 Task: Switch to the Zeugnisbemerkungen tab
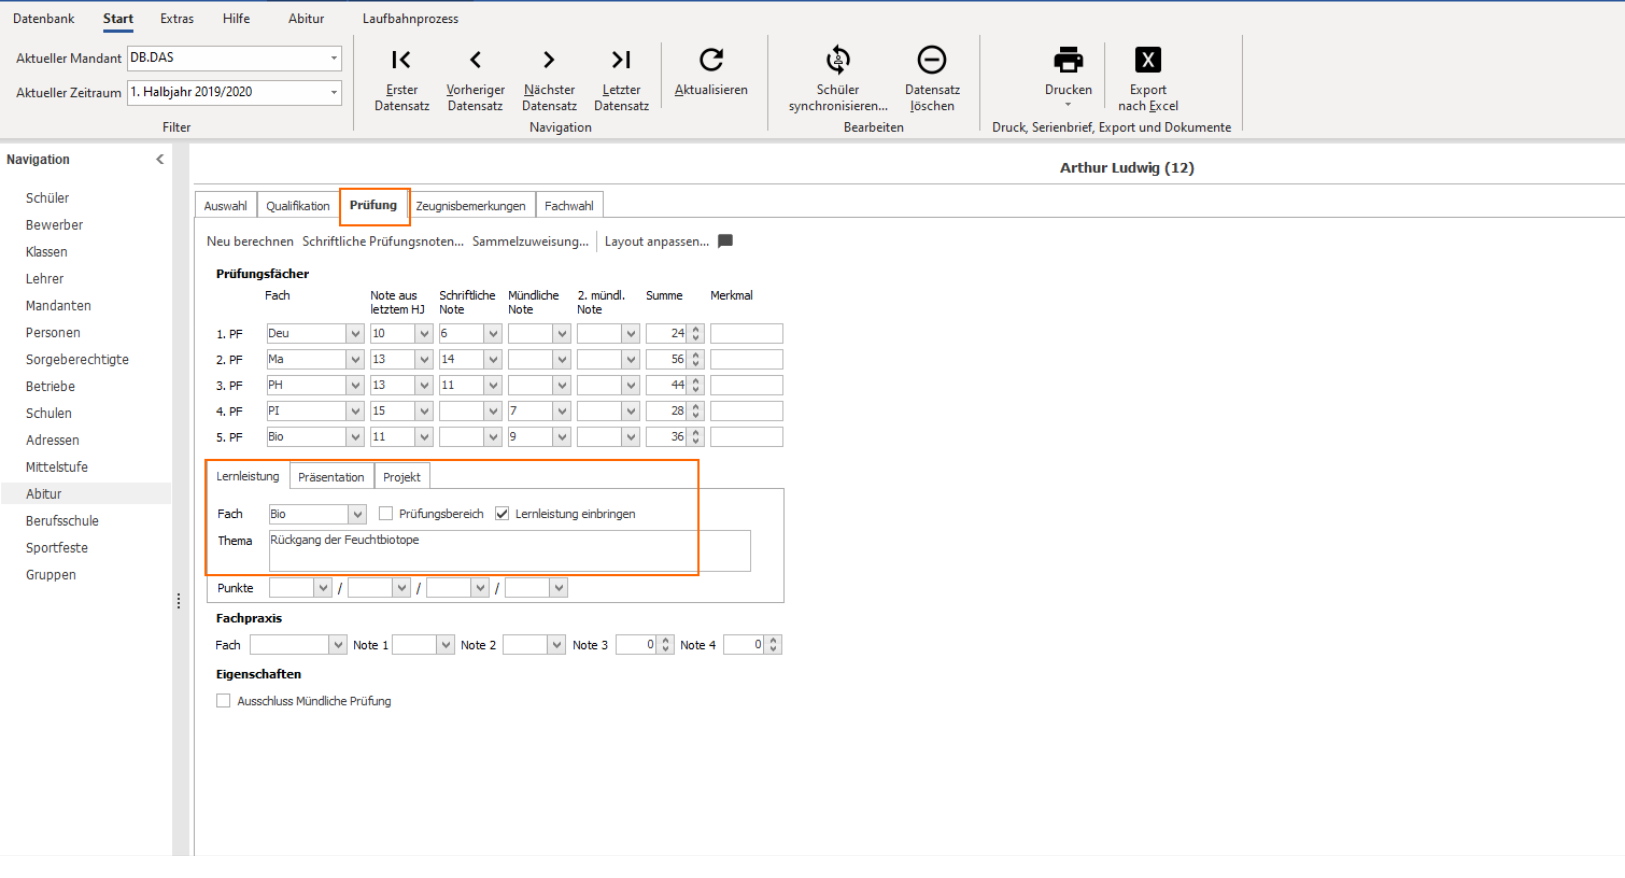click(470, 206)
